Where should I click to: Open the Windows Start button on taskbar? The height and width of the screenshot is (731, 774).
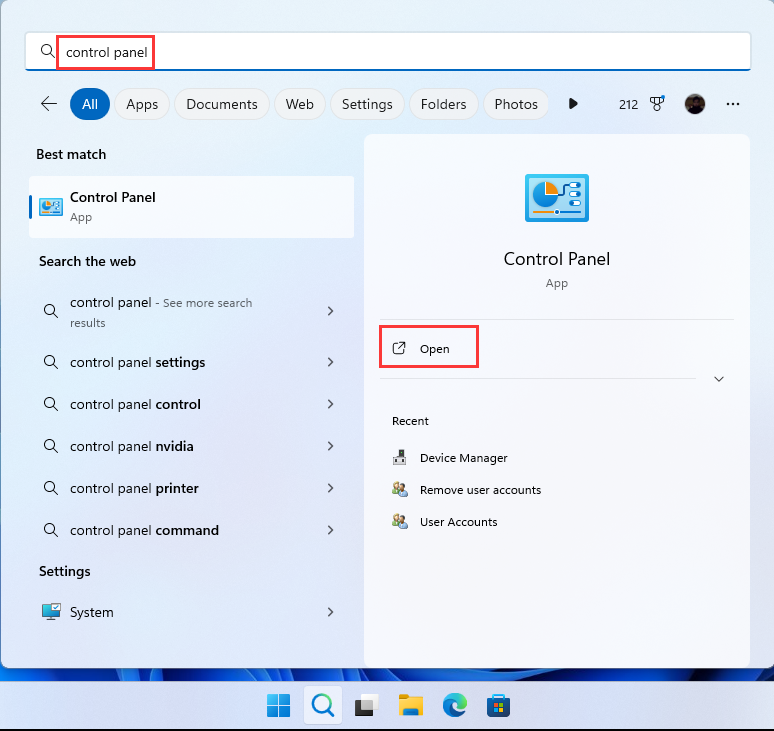click(278, 705)
